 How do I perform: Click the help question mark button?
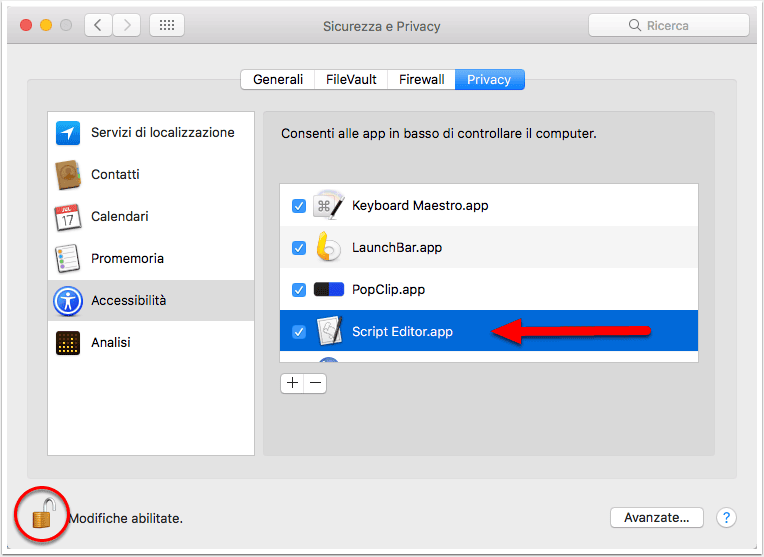(726, 518)
